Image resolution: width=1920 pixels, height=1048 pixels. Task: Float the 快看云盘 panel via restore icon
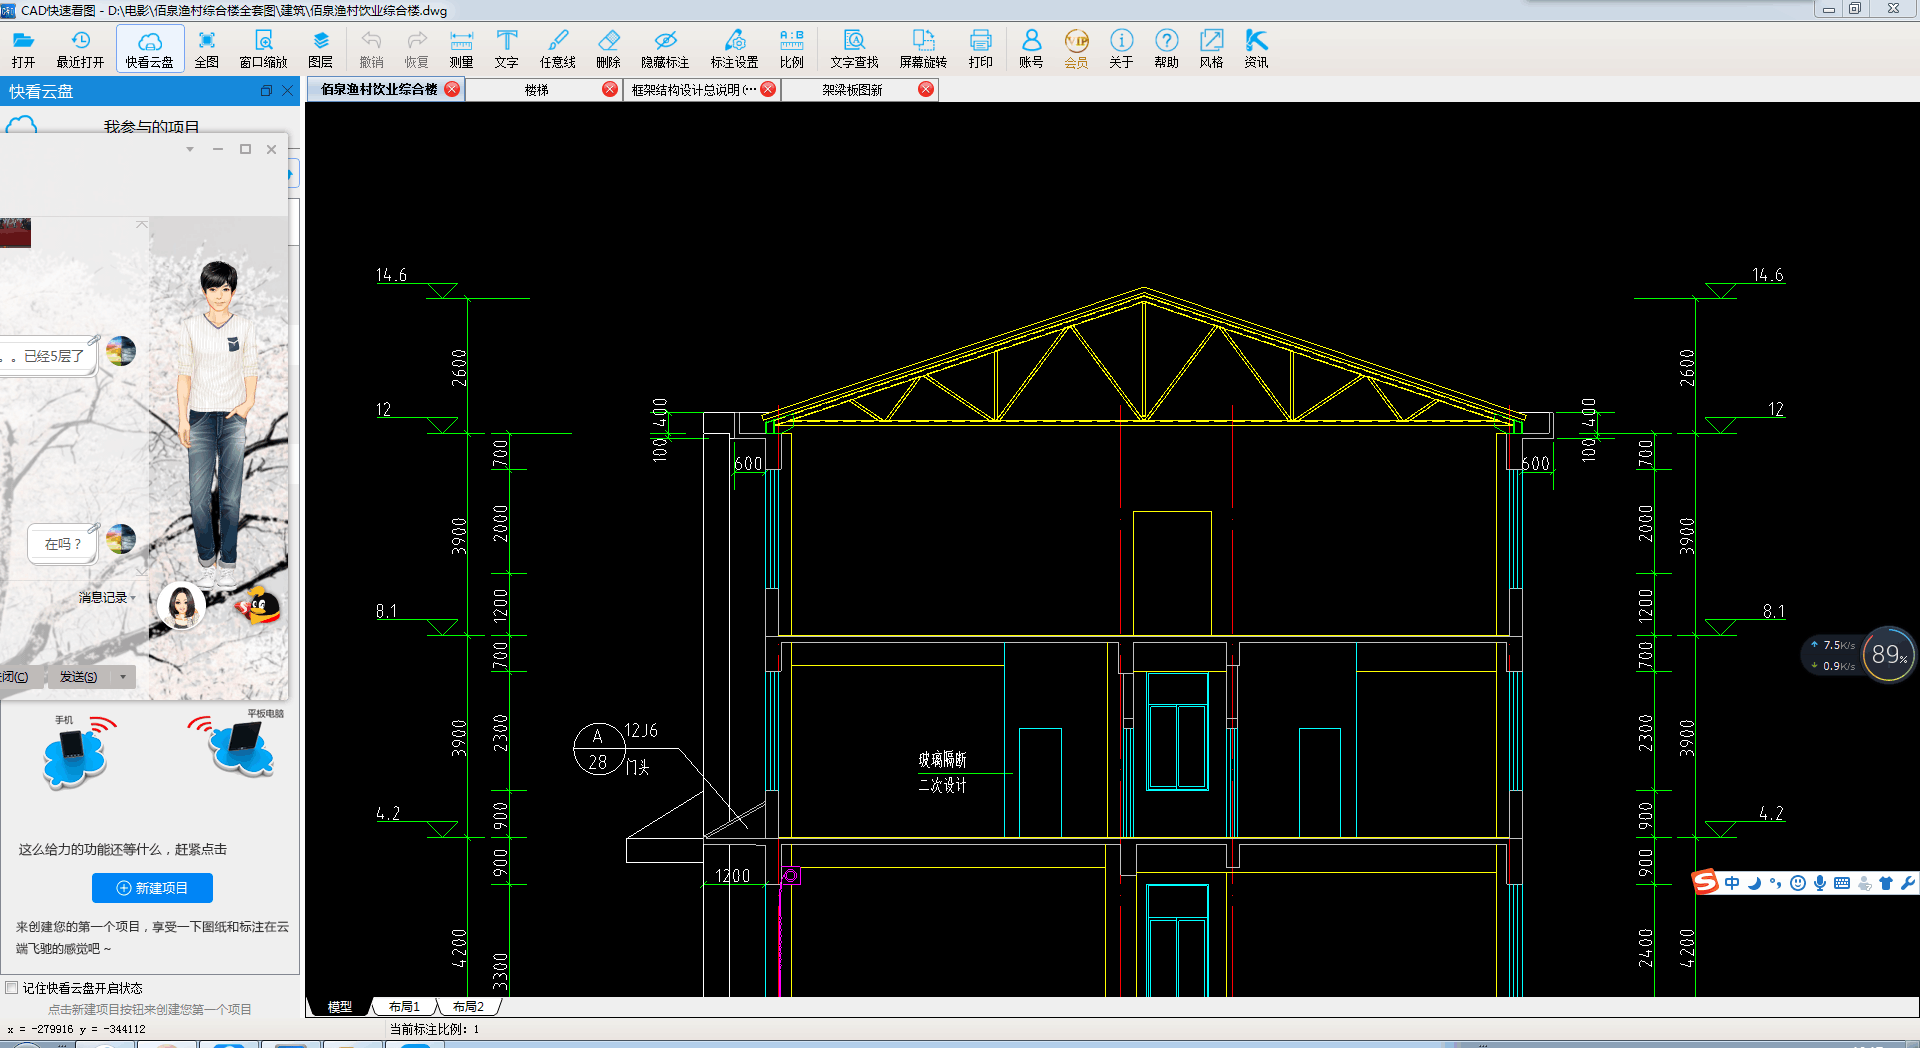tap(266, 91)
